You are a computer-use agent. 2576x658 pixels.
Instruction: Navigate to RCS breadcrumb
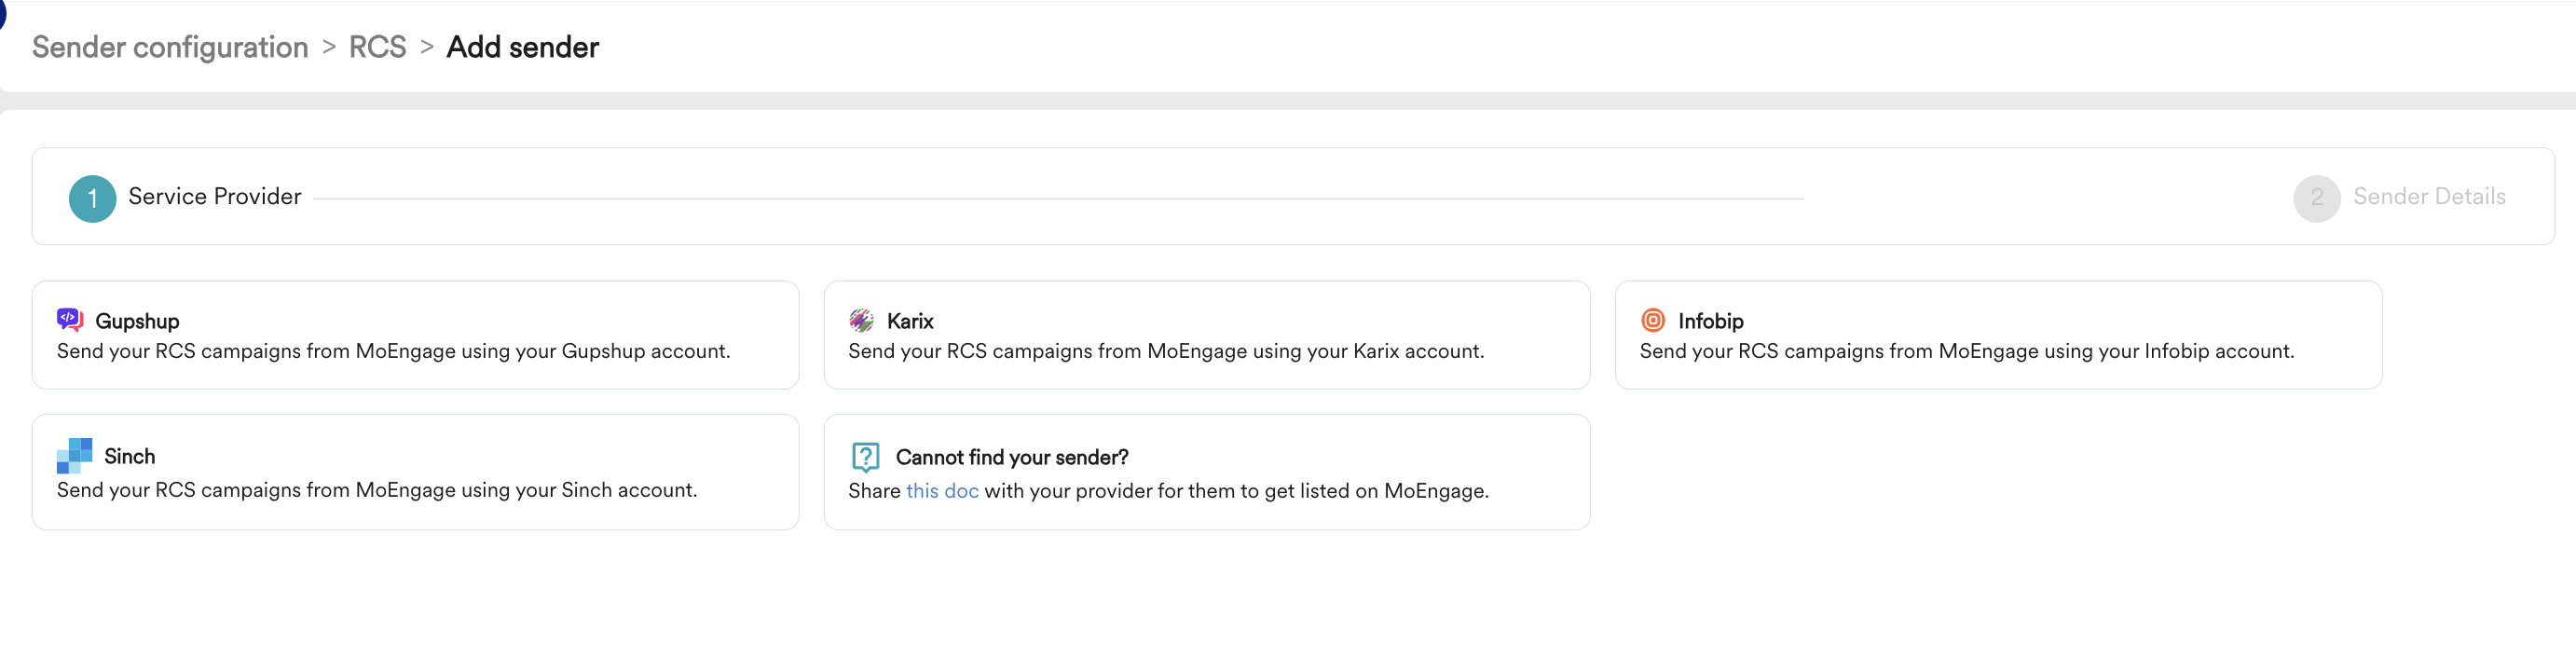click(377, 47)
